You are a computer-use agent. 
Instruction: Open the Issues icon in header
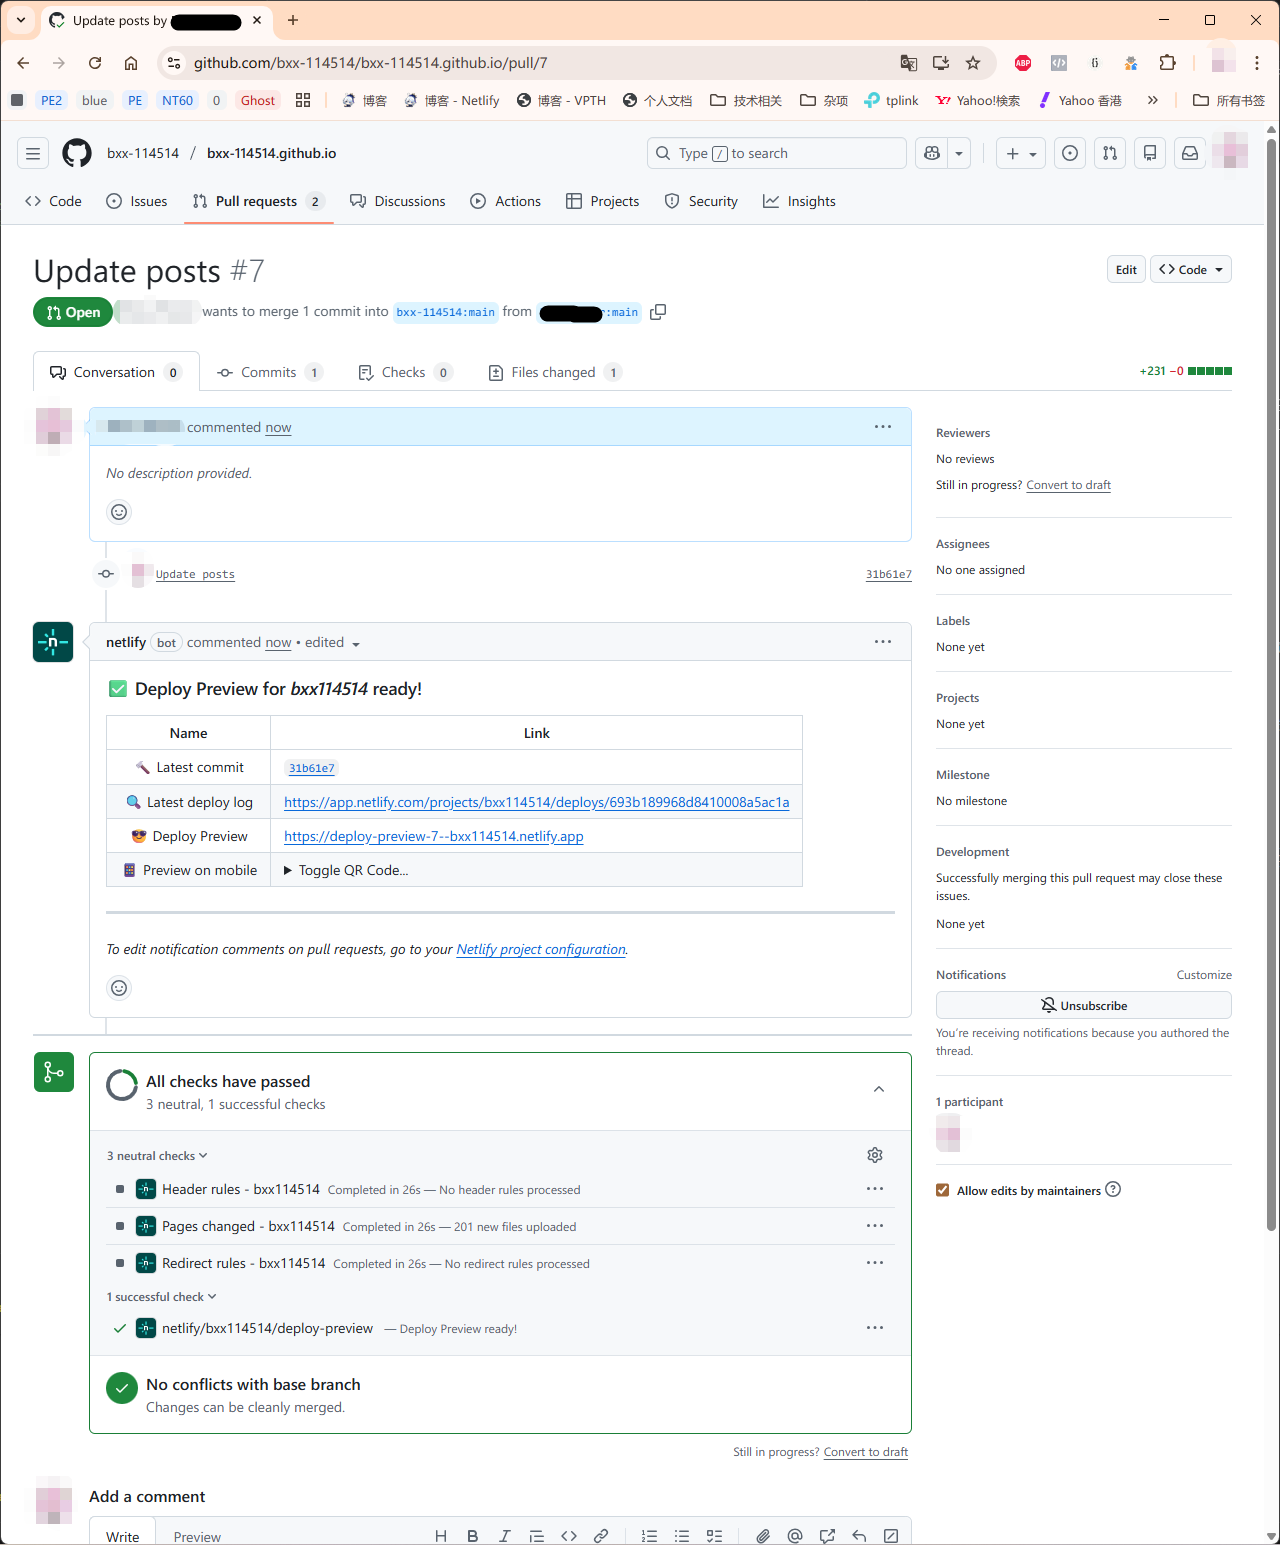(x=1070, y=153)
